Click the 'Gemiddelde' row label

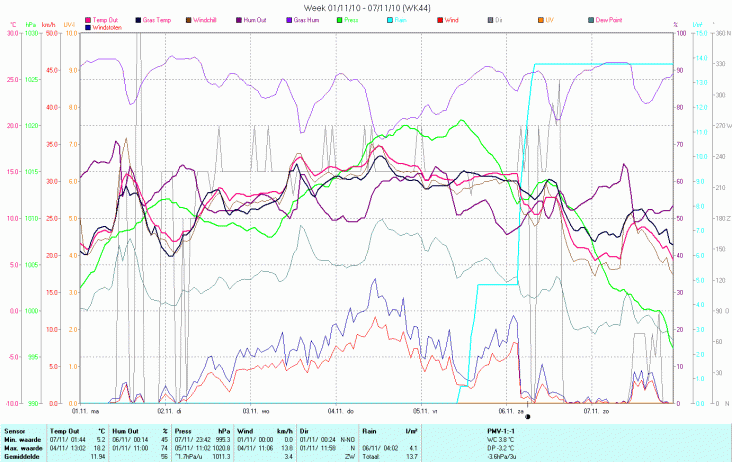point(20,456)
